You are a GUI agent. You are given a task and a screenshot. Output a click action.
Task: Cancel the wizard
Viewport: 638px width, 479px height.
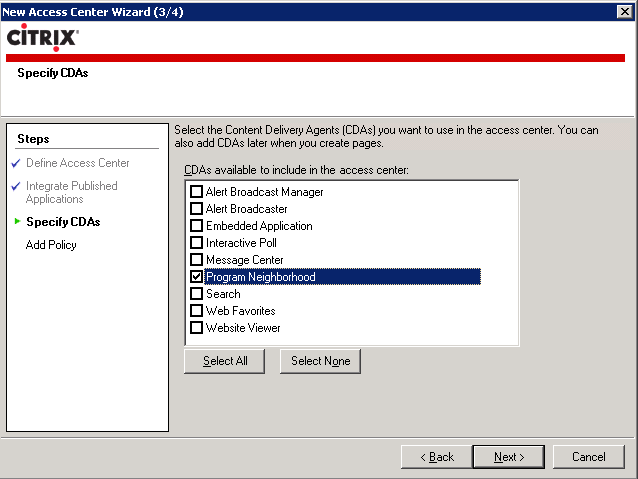588,457
